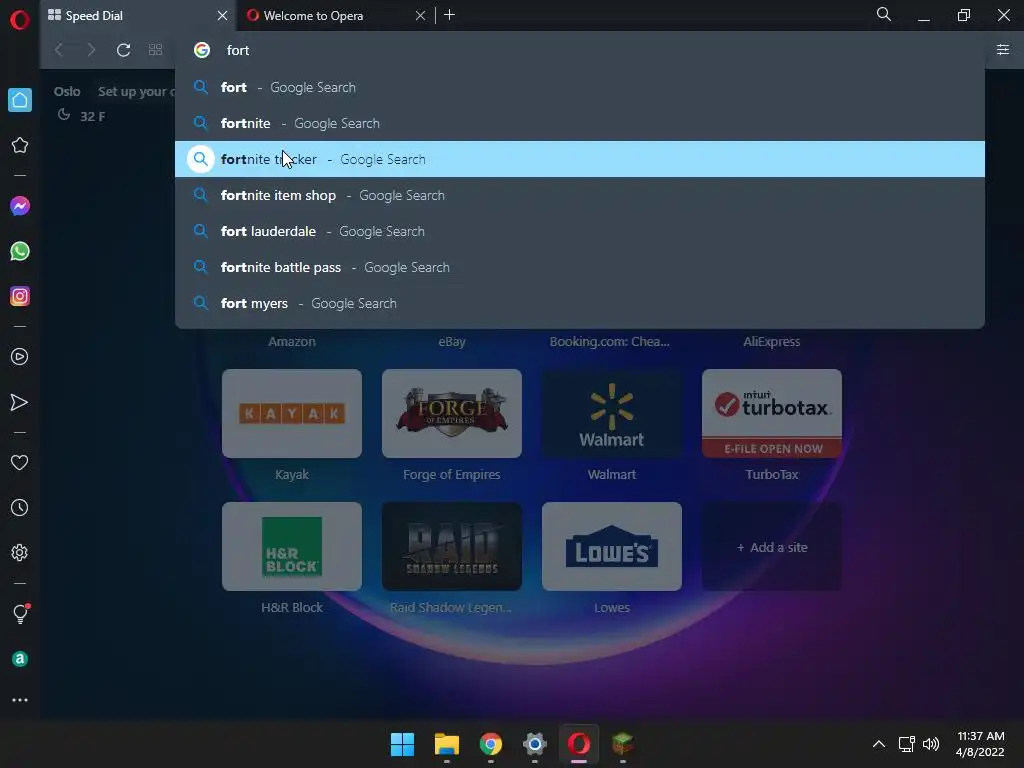Image resolution: width=1024 pixels, height=768 pixels.
Task: Open the lightbulb tips icon
Action: tap(20, 613)
